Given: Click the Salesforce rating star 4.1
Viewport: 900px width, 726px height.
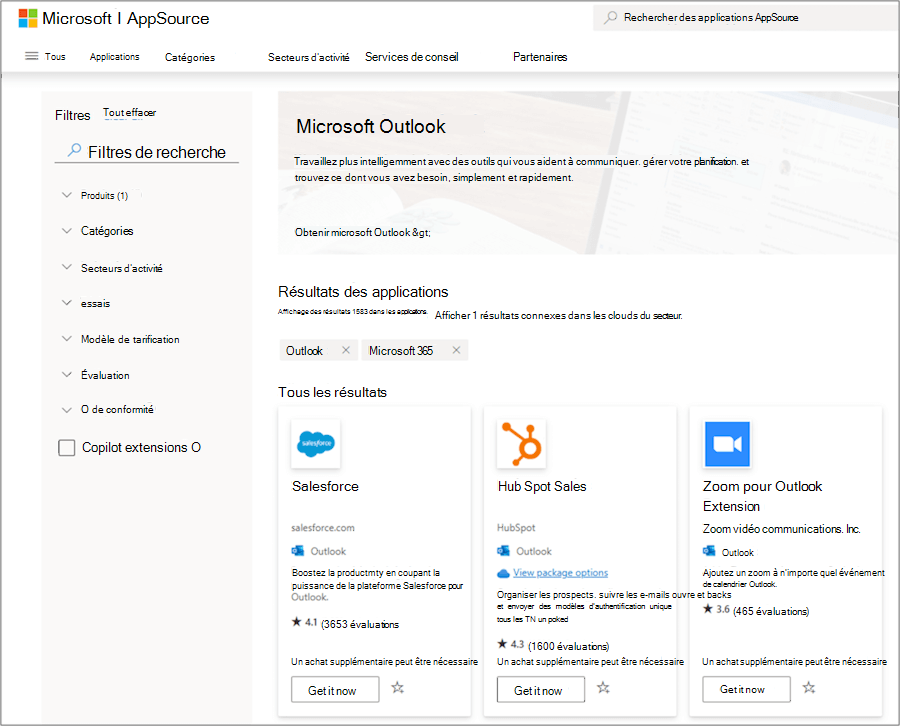Looking at the screenshot, I should point(297,622).
